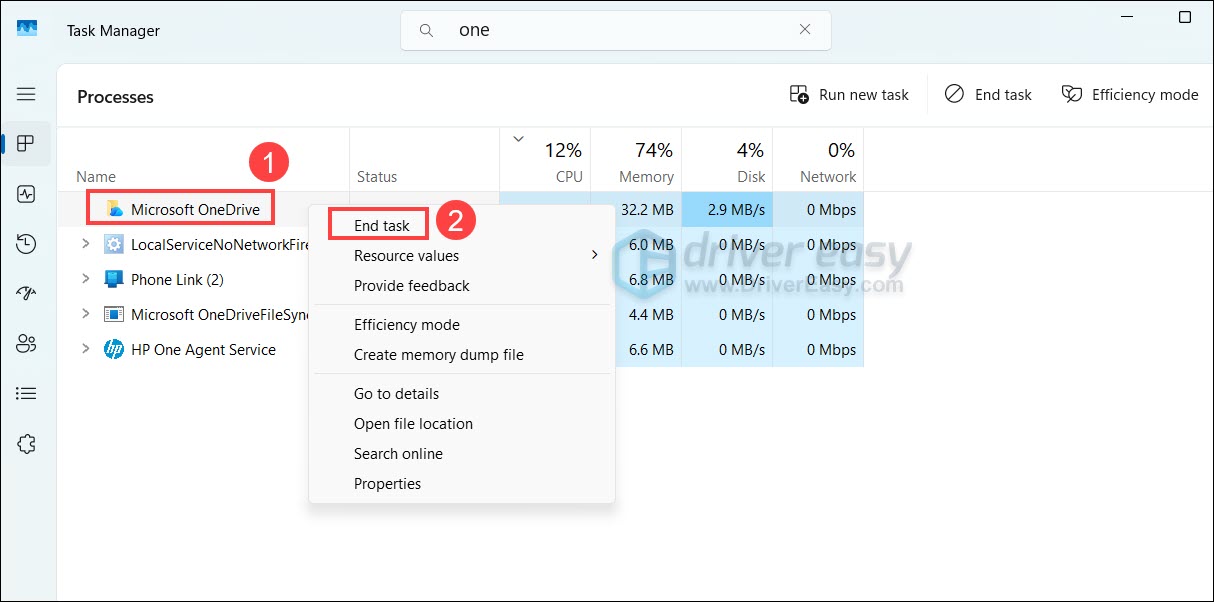Choose Search online menu entry
1214x602 pixels.
[x=462, y=454]
